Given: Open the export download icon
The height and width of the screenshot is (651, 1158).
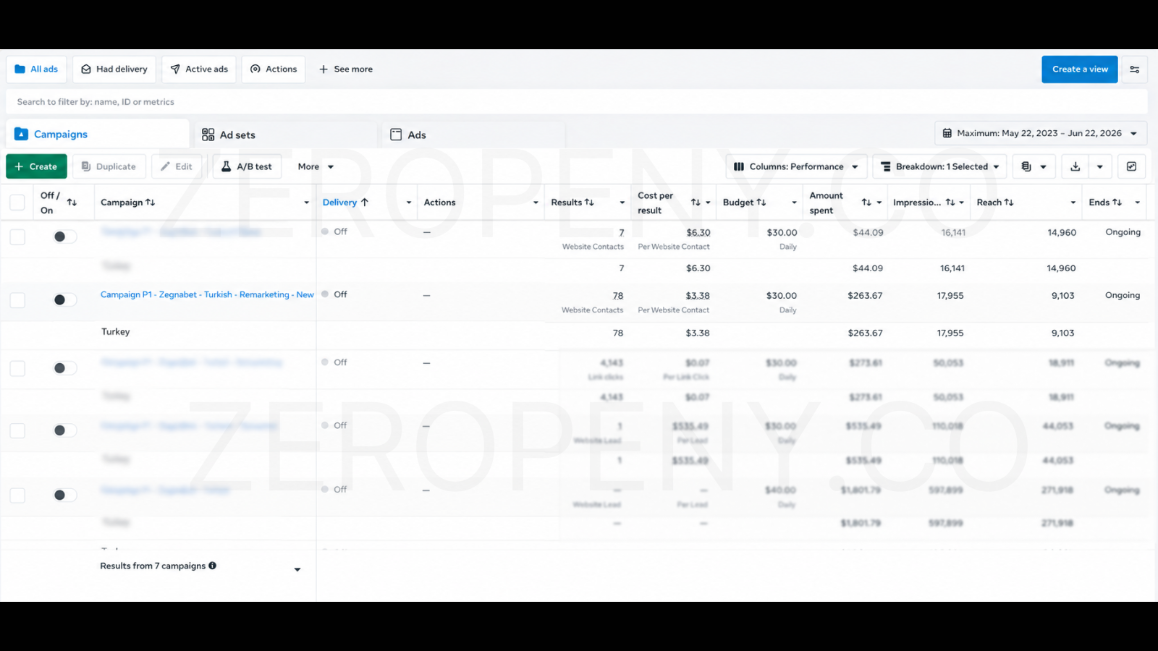Looking at the screenshot, I should click(x=1075, y=167).
